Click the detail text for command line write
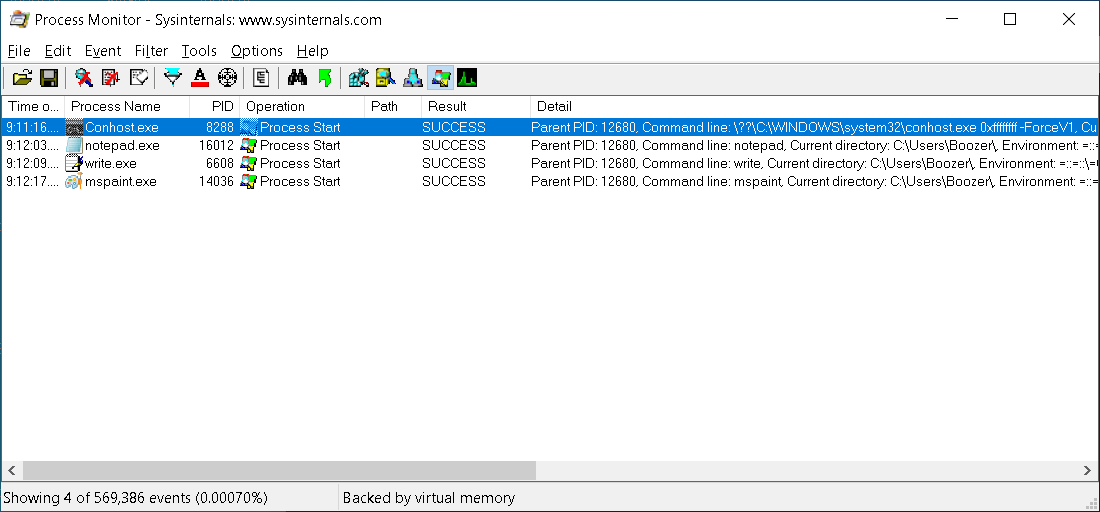Image resolution: width=1100 pixels, height=512 pixels. click(x=815, y=163)
